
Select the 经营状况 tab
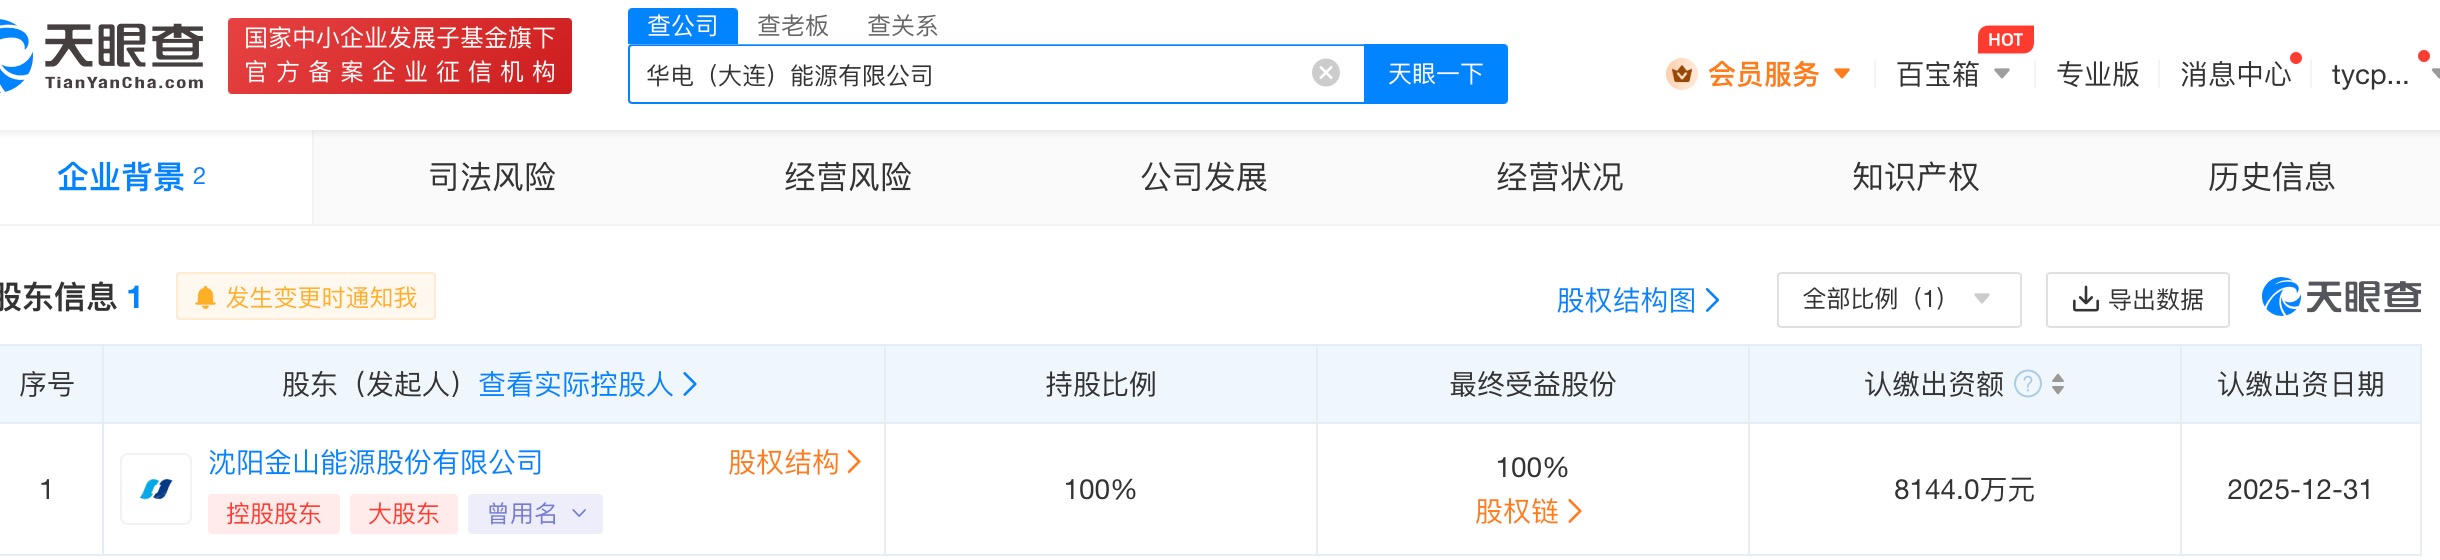[1560, 177]
